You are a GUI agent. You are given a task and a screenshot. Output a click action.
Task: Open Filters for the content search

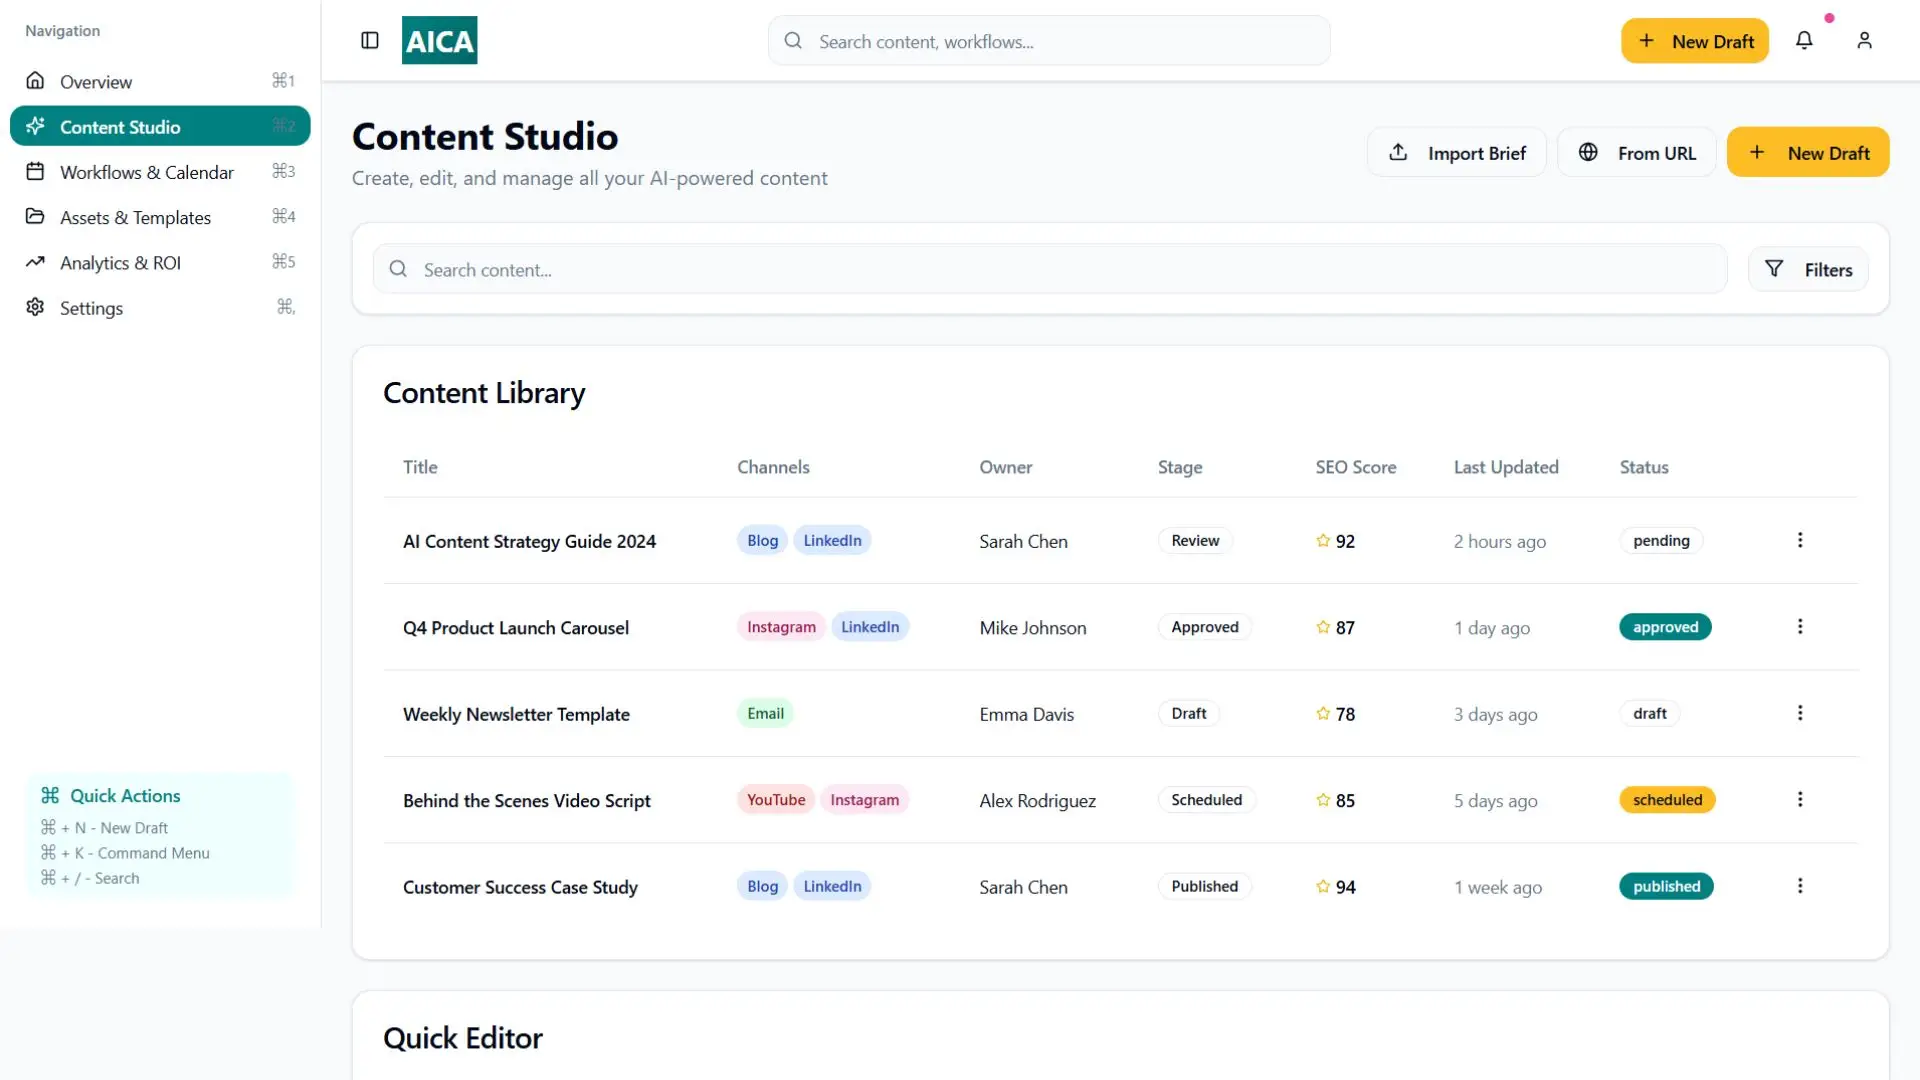tap(1808, 269)
